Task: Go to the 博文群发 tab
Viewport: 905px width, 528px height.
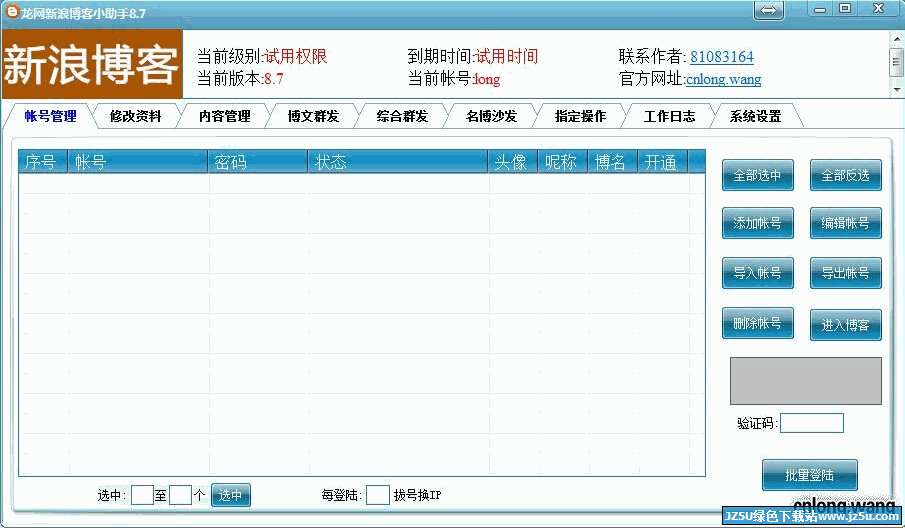Action: (x=313, y=116)
